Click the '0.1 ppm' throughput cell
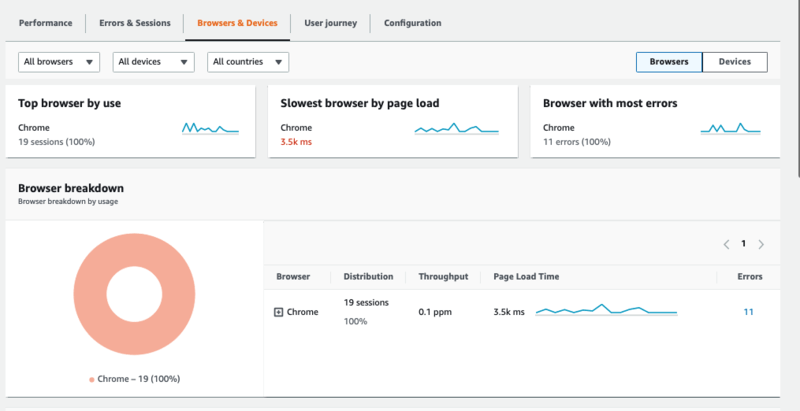Image resolution: width=800 pixels, height=411 pixels. click(x=435, y=312)
